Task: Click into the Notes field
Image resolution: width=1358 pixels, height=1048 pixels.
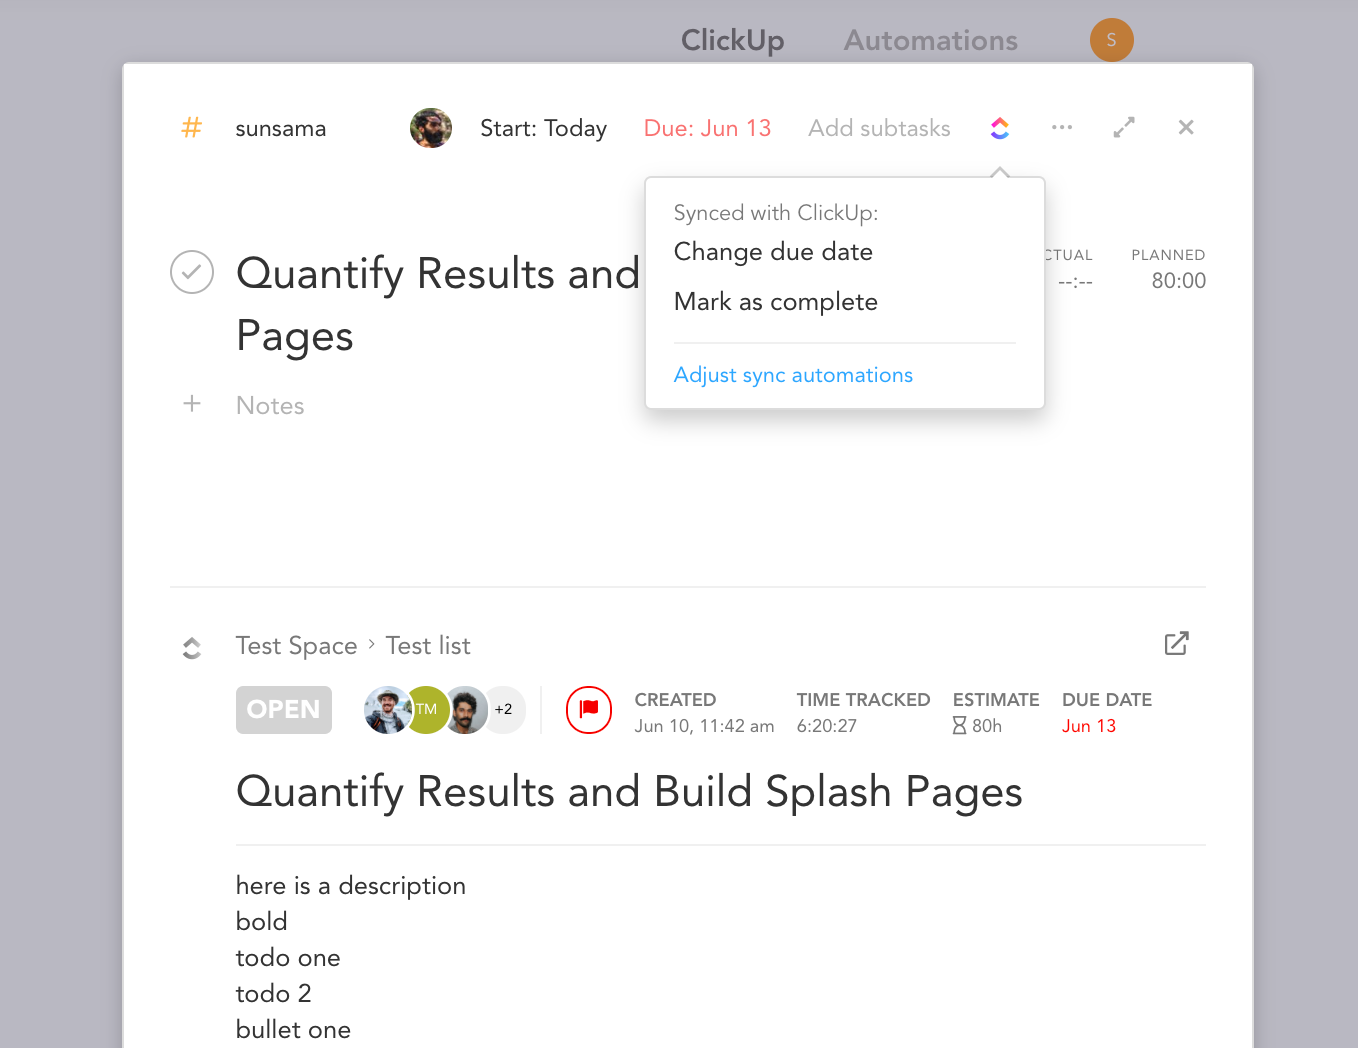Action: (270, 405)
